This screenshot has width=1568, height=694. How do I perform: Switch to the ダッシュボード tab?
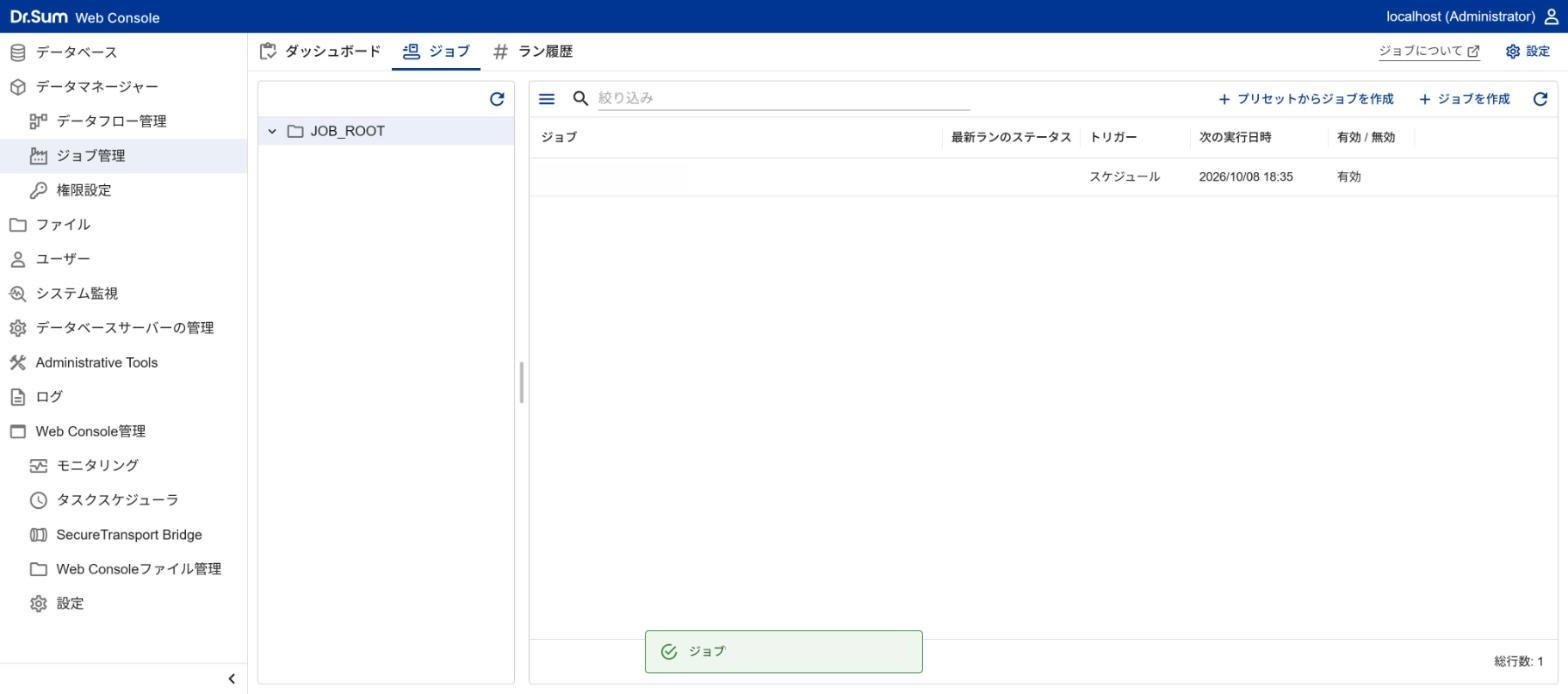320,52
